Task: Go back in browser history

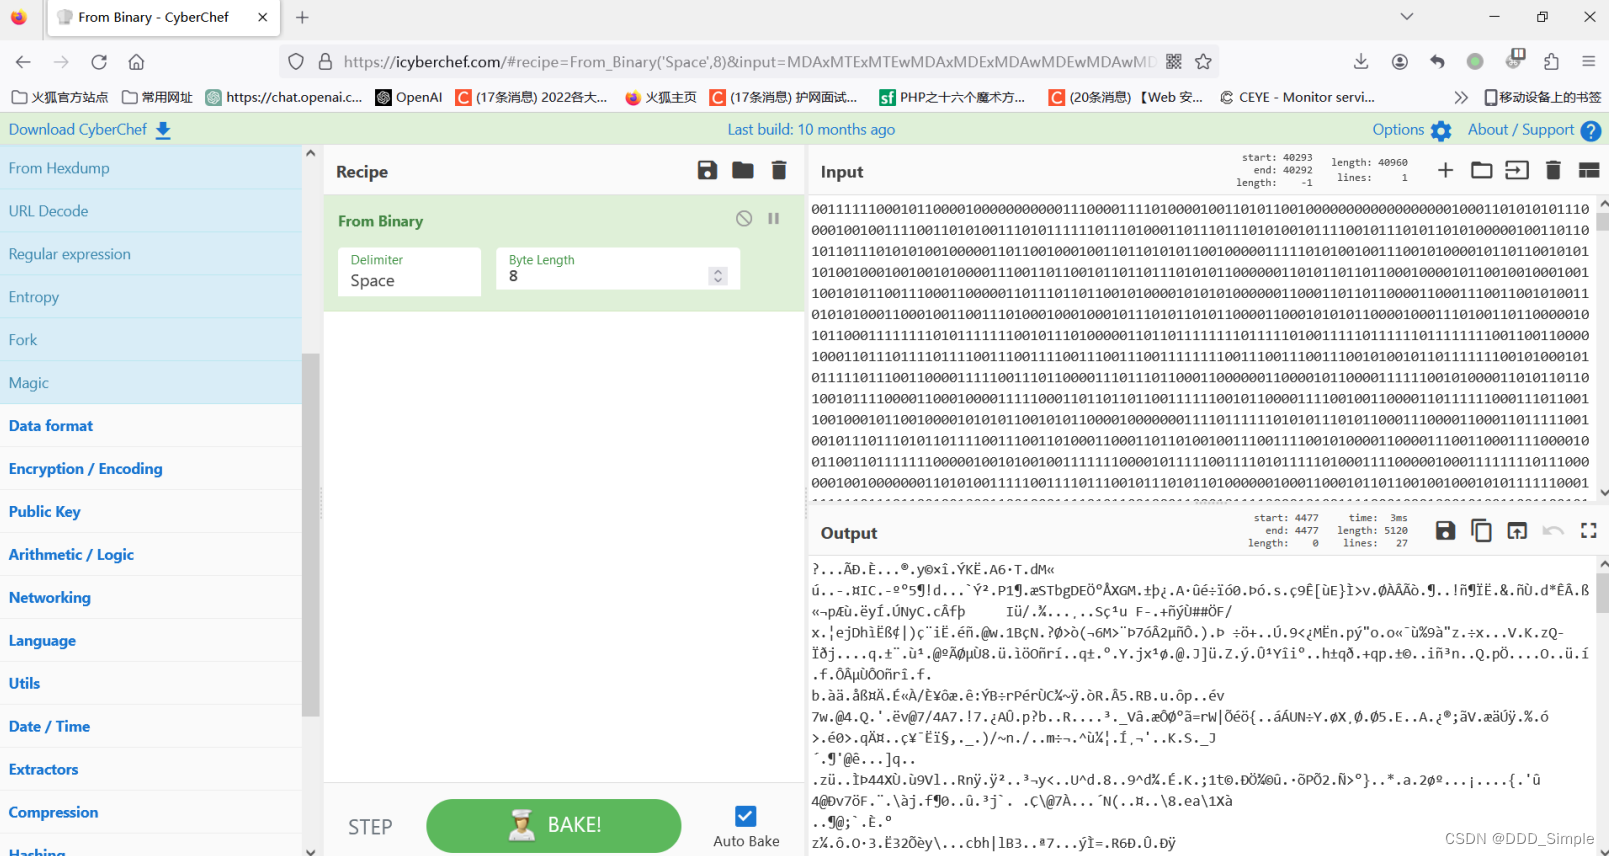Action: click(23, 62)
